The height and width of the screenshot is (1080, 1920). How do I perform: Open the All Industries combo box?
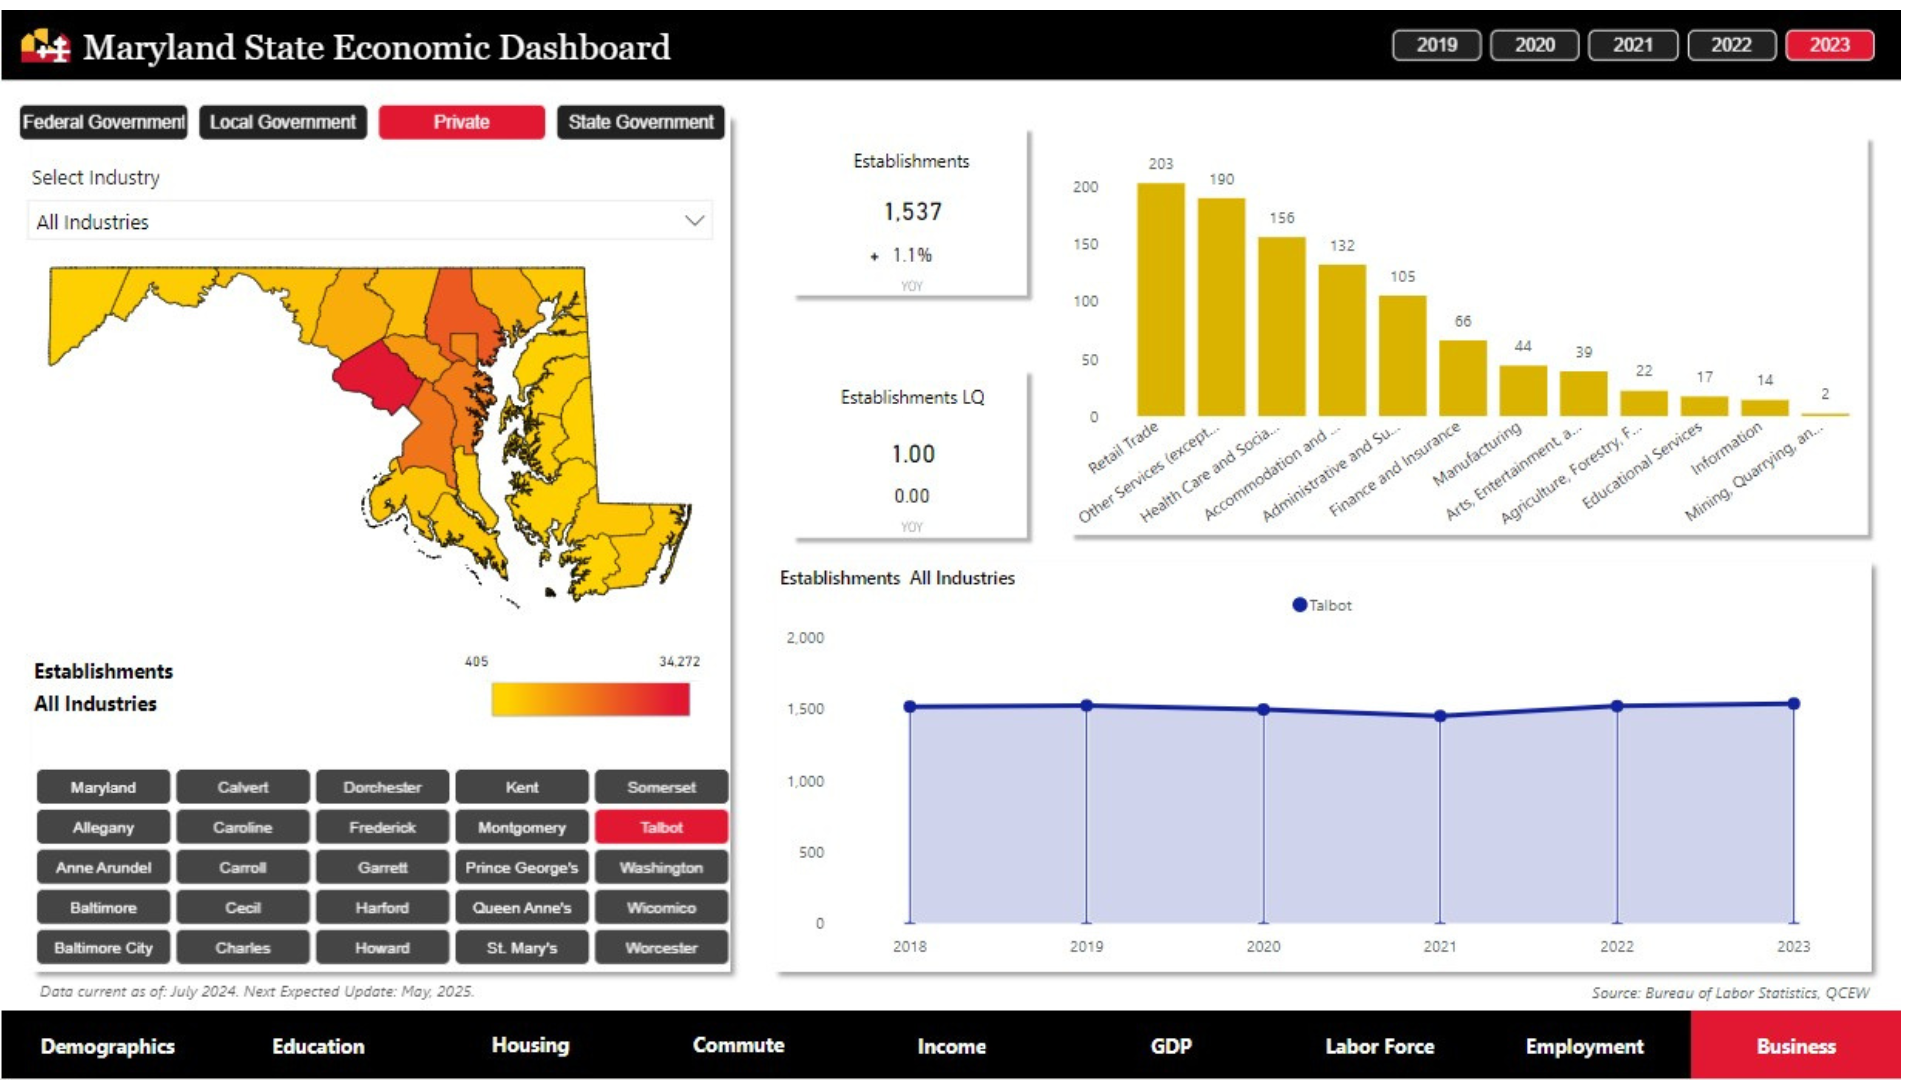[x=360, y=221]
